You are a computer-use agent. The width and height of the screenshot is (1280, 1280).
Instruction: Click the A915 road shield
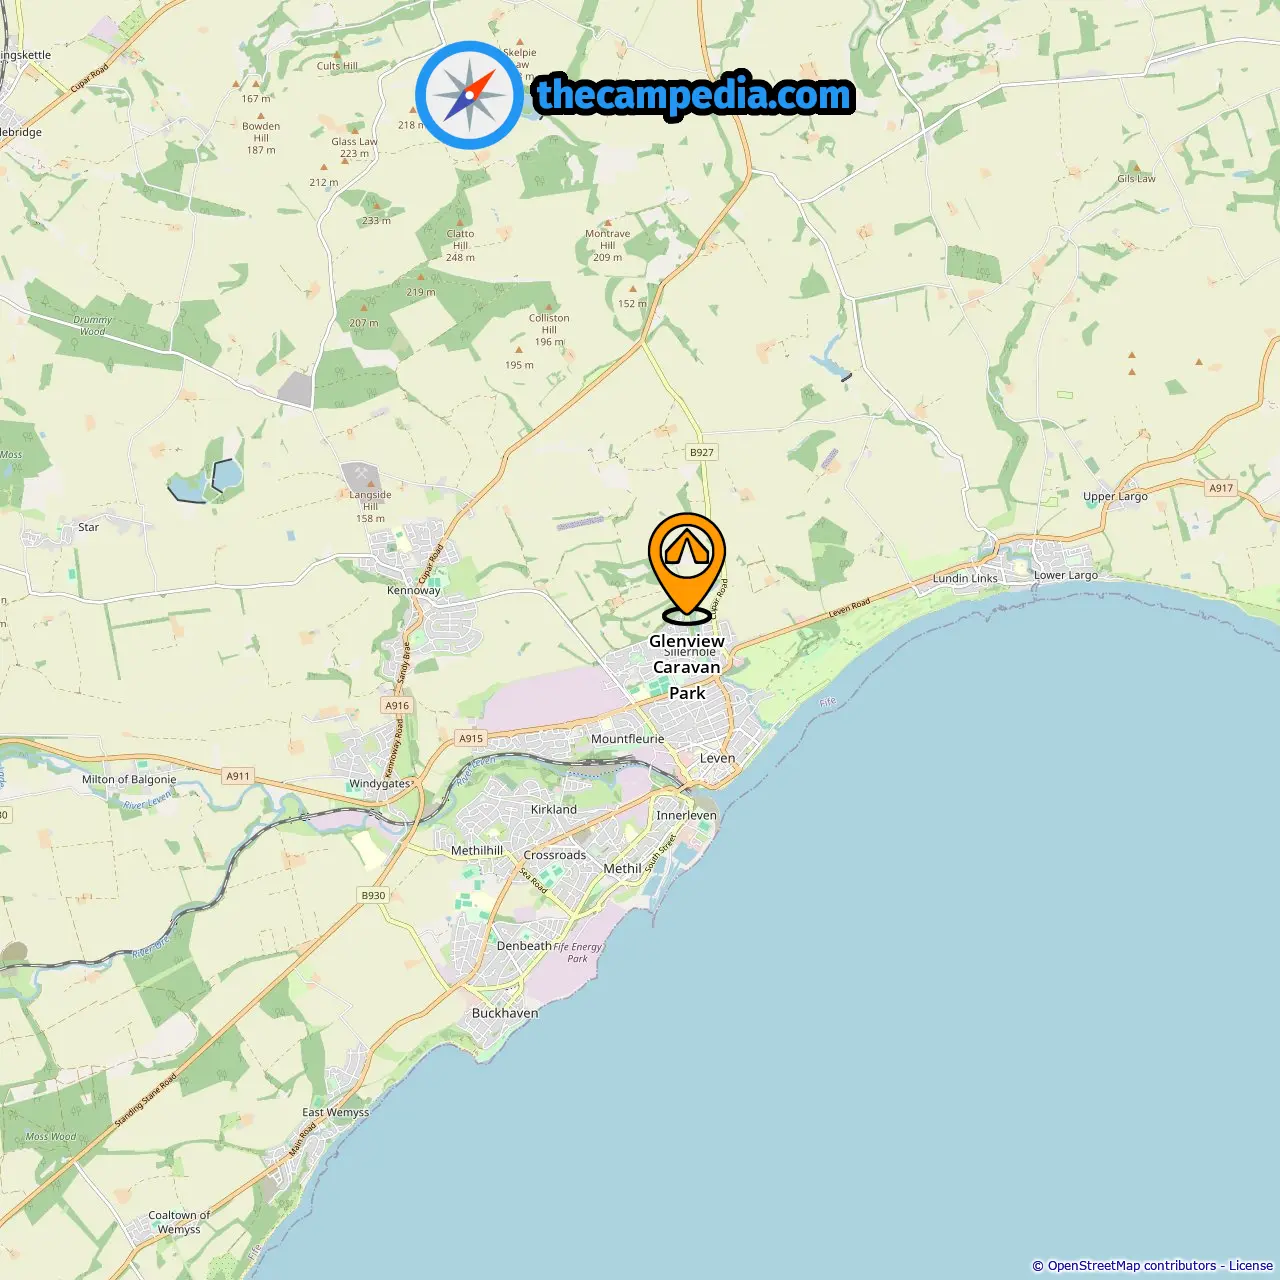pyautogui.click(x=471, y=738)
